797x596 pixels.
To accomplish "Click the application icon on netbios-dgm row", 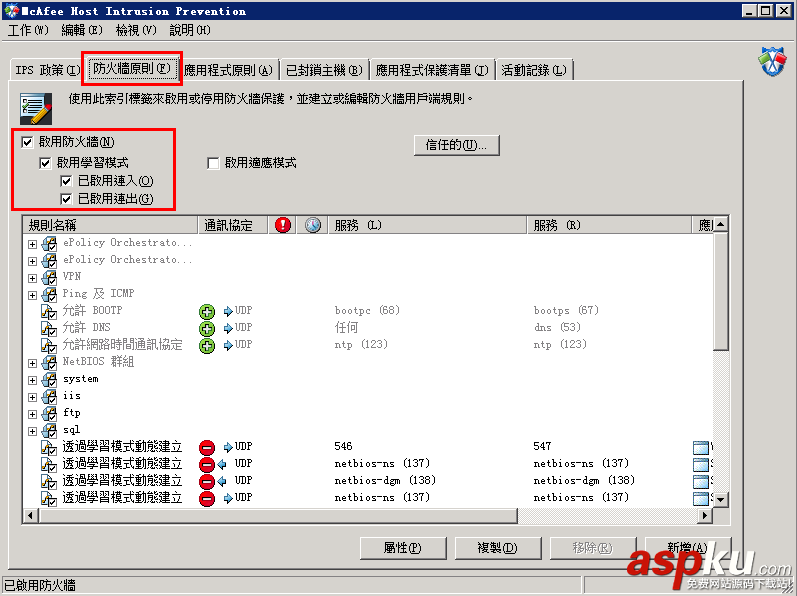I will pos(701,481).
